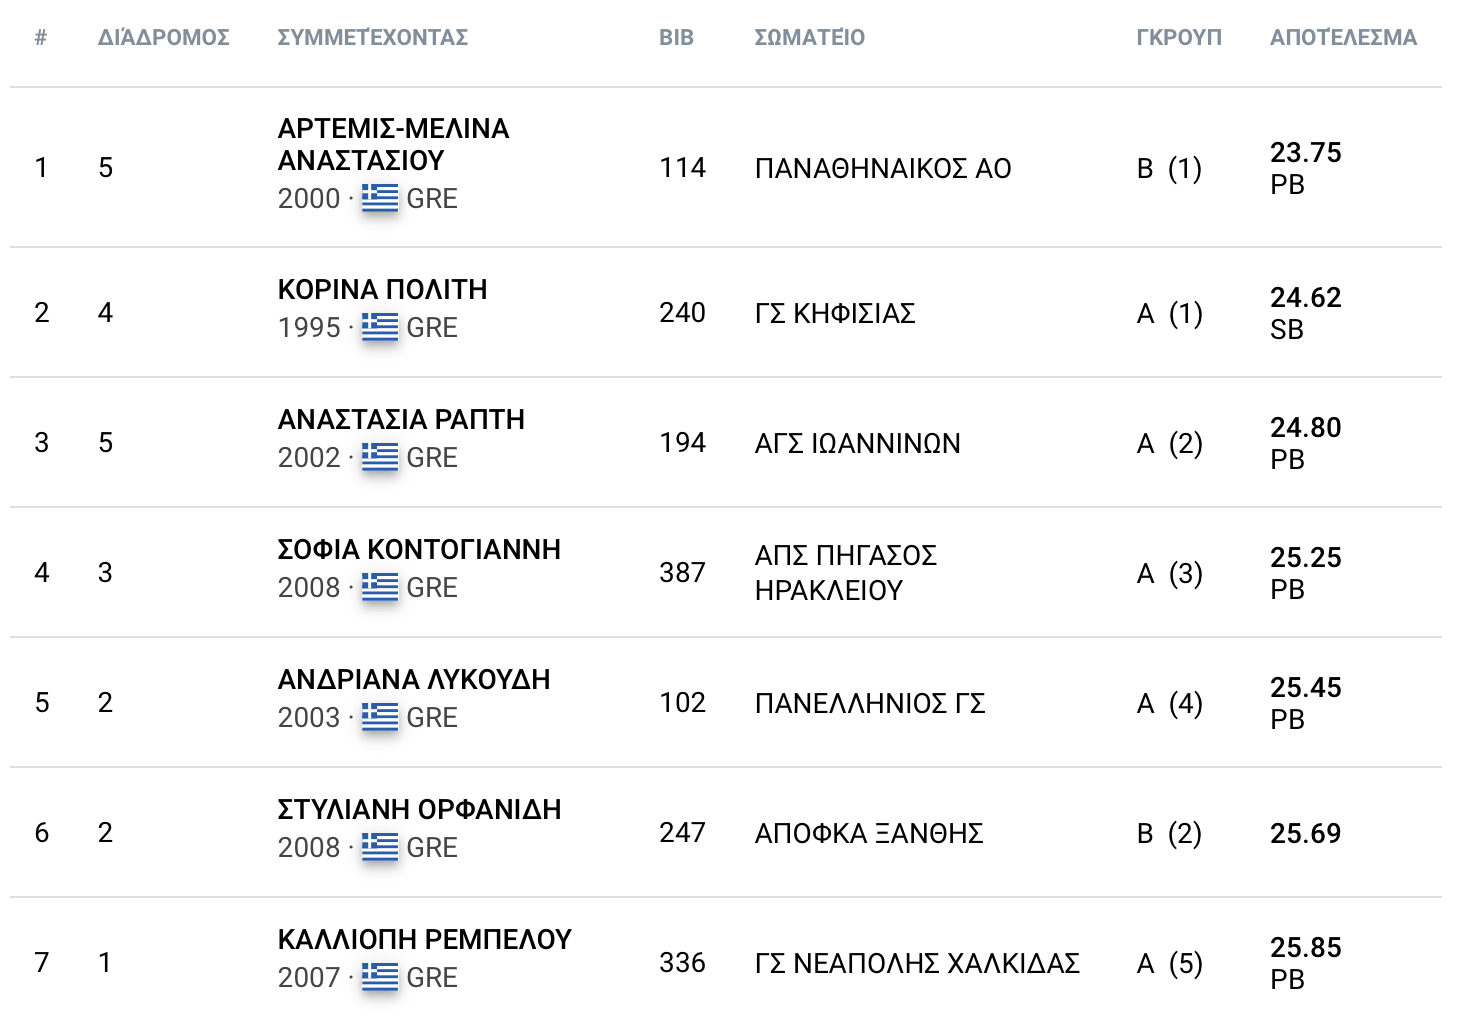The width and height of the screenshot is (1466, 1020).
Task: Click the Greek flag for ΣΤΥΛΙΑΝΗ ΟΡΦΑΝΙΔΗ
Action: pos(380,847)
